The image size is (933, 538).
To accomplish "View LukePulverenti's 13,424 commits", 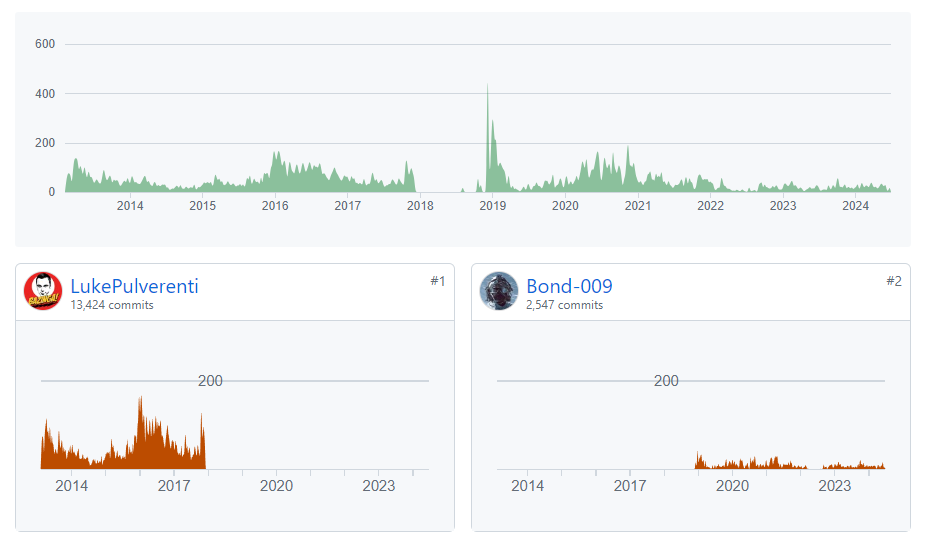I will click(x=112, y=305).
